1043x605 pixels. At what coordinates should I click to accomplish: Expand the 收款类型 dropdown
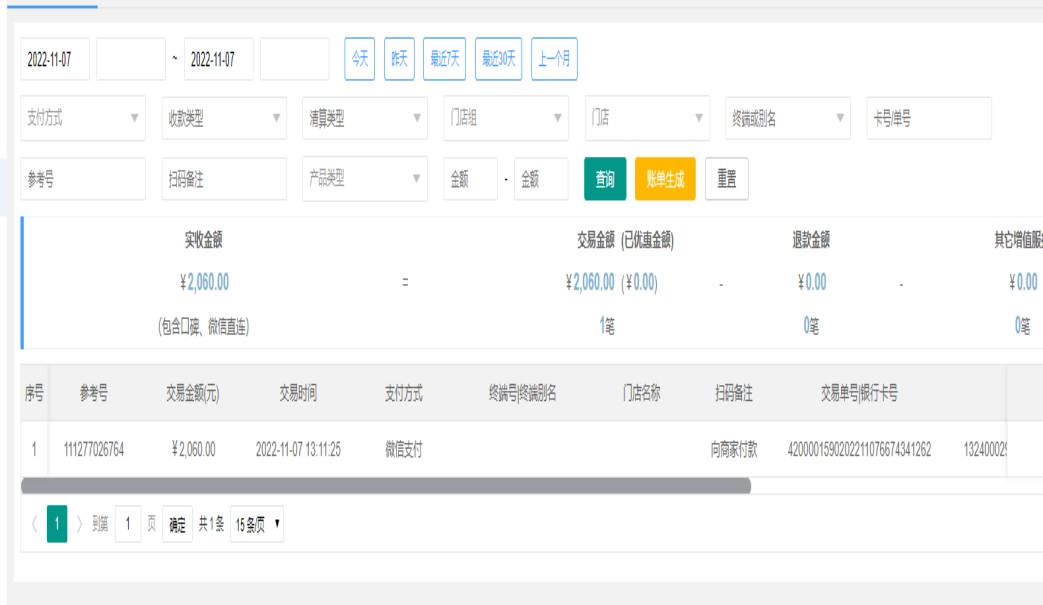click(x=224, y=118)
